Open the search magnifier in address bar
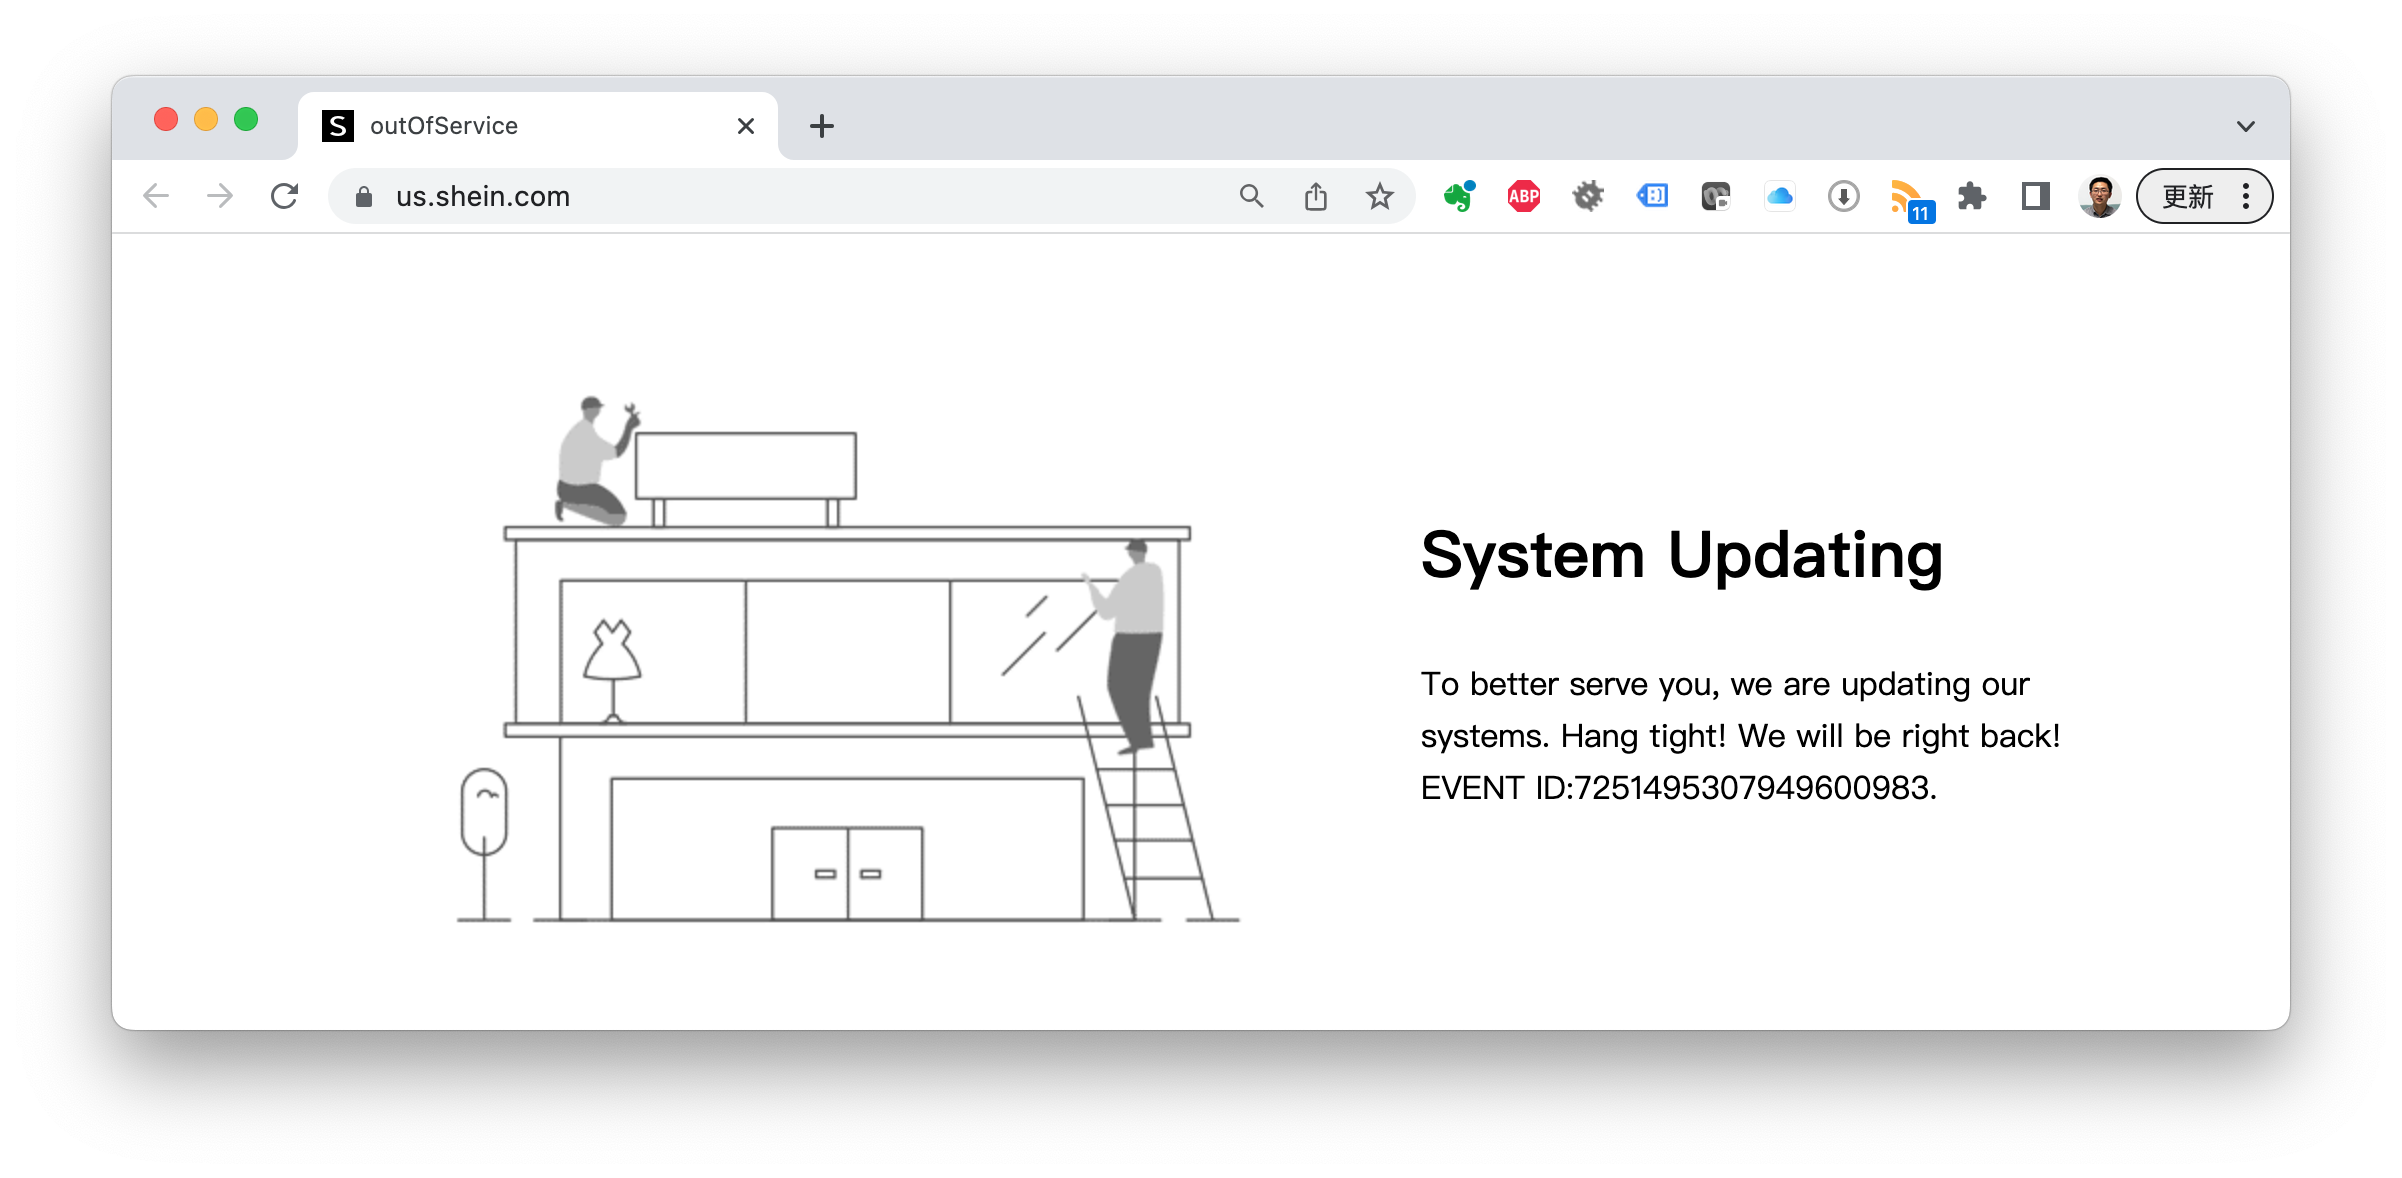This screenshot has height=1178, width=2402. pos(1252,196)
